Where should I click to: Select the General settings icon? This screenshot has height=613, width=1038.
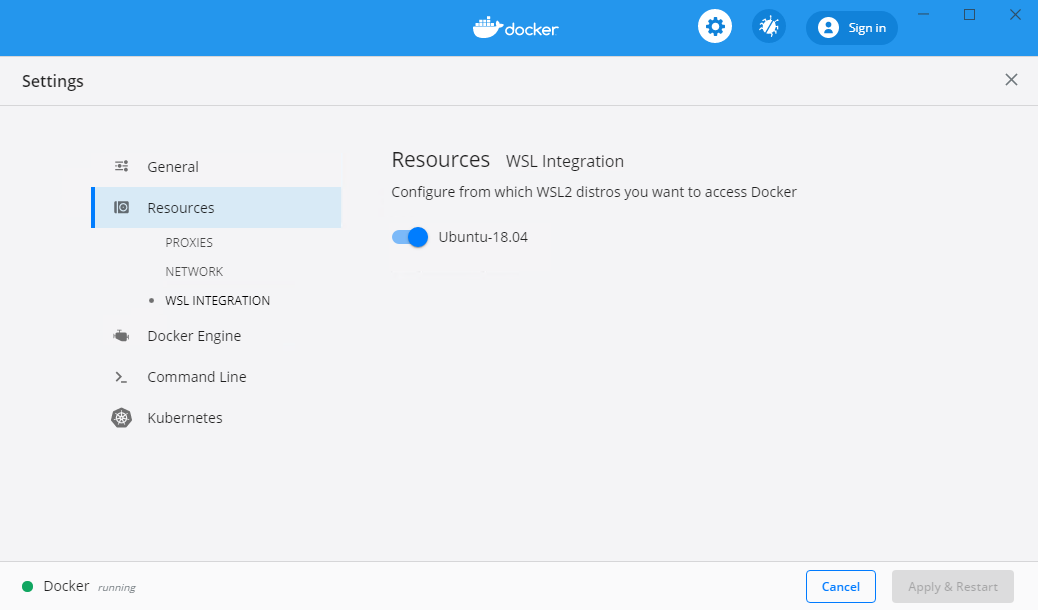[x=121, y=166]
